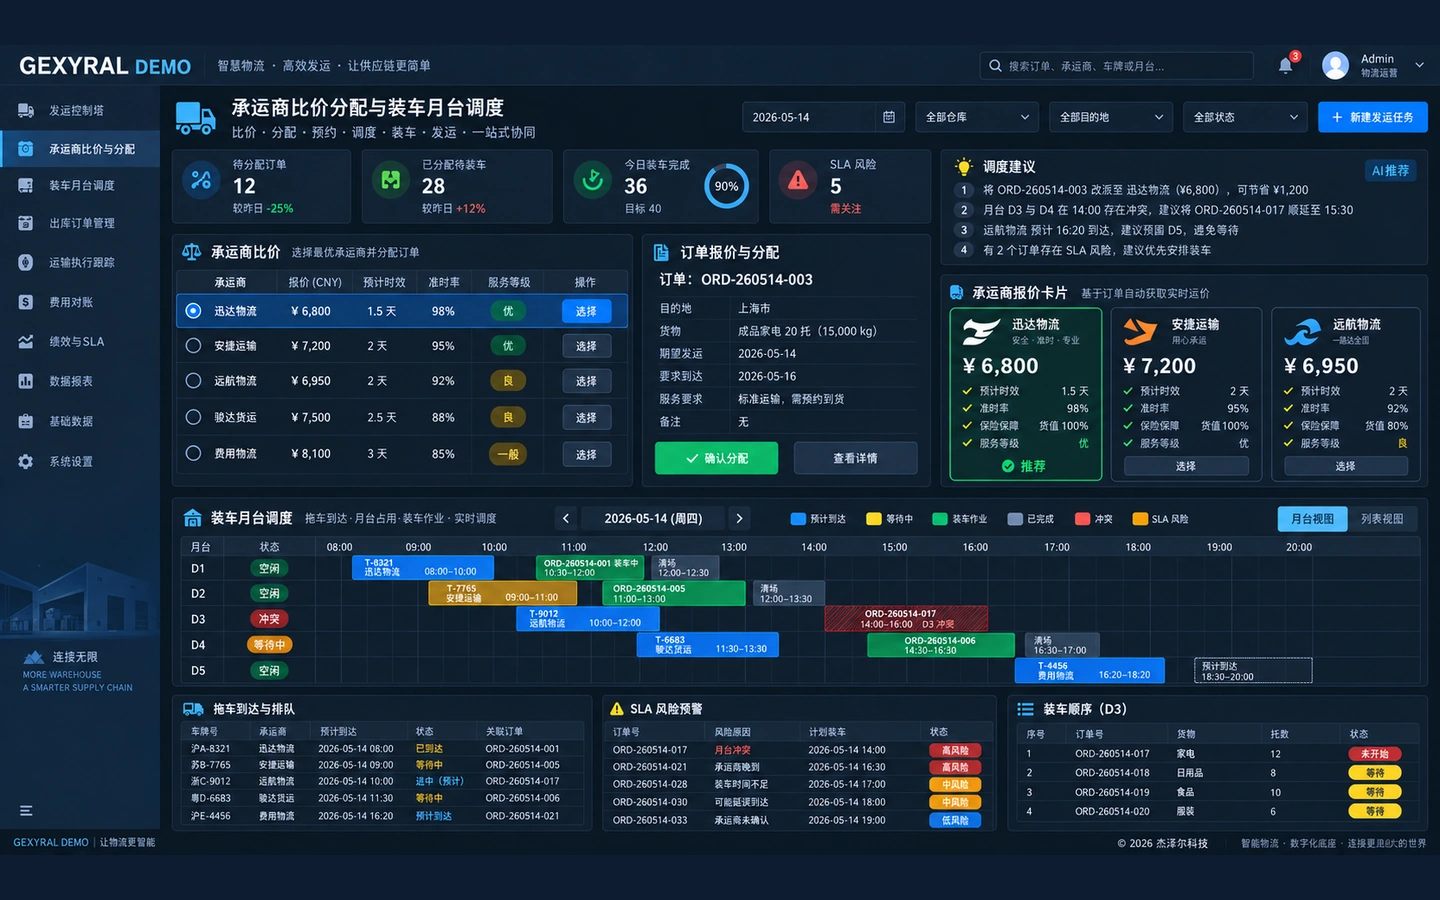1440x900 pixels.
Task: Open the 全部状态 dropdown
Action: pos(1245,117)
